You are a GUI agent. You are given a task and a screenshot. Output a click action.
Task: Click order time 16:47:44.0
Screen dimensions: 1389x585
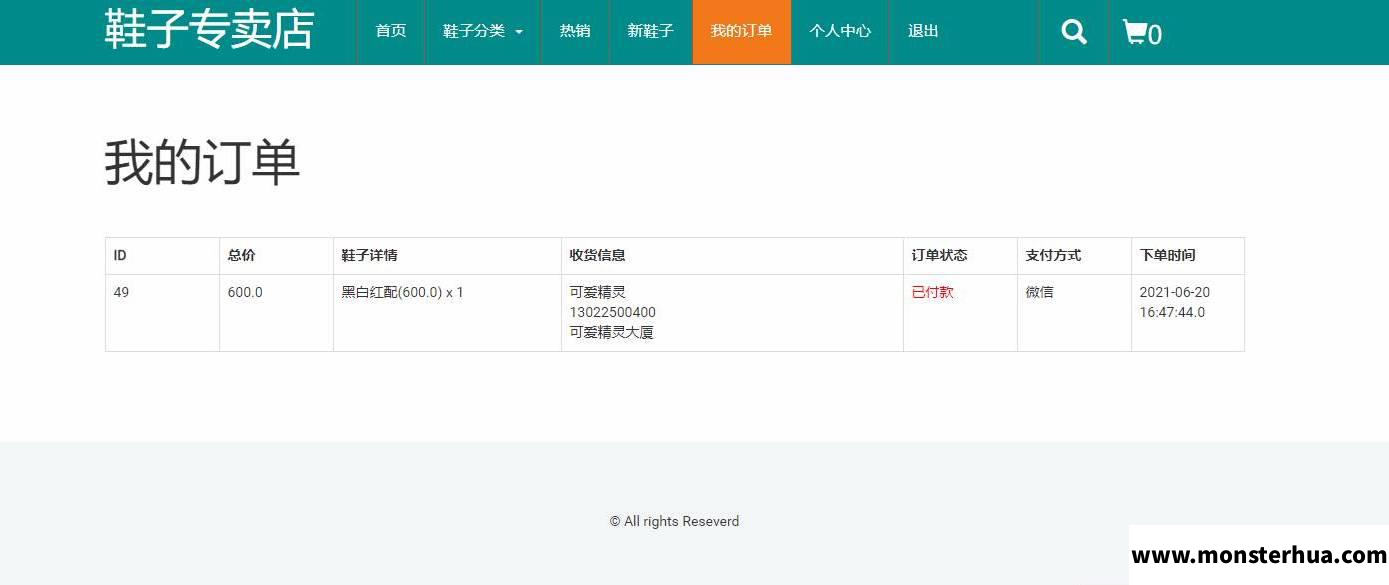(1173, 313)
